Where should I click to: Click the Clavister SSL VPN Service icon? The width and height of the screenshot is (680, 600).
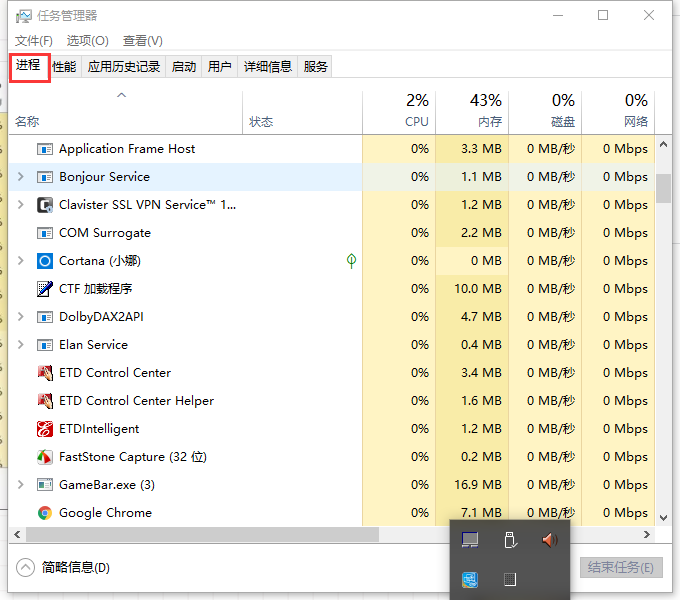coord(45,205)
